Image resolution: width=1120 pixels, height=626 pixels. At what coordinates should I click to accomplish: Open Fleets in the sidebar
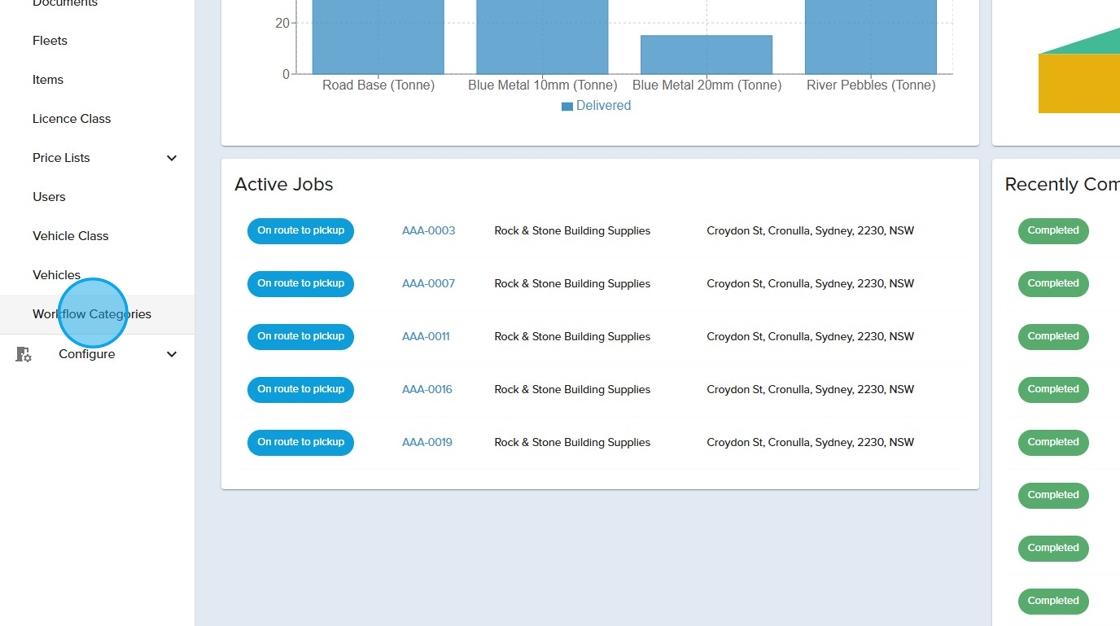pos(50,41)
